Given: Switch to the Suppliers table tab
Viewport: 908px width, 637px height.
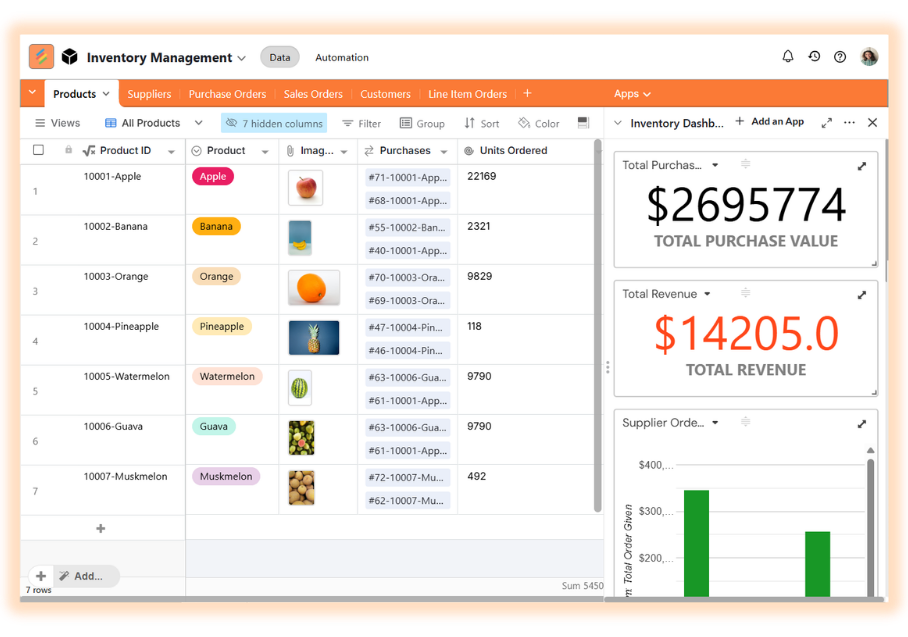Looking at the screenshot, I should (149, 94).
